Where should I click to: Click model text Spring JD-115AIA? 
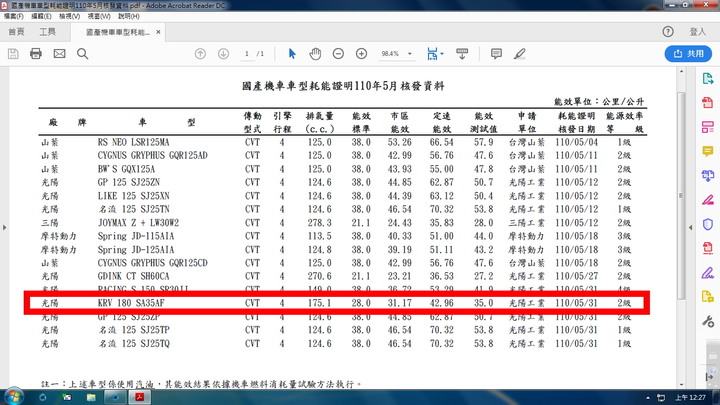136,236
